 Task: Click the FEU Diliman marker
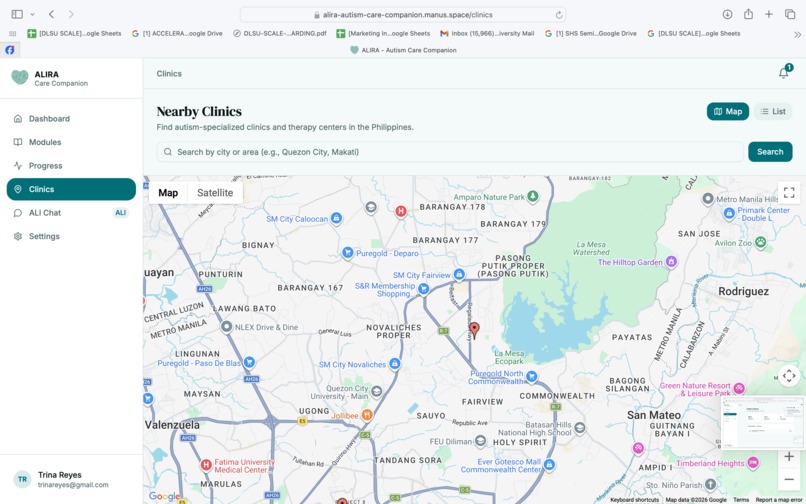point(480,441)
